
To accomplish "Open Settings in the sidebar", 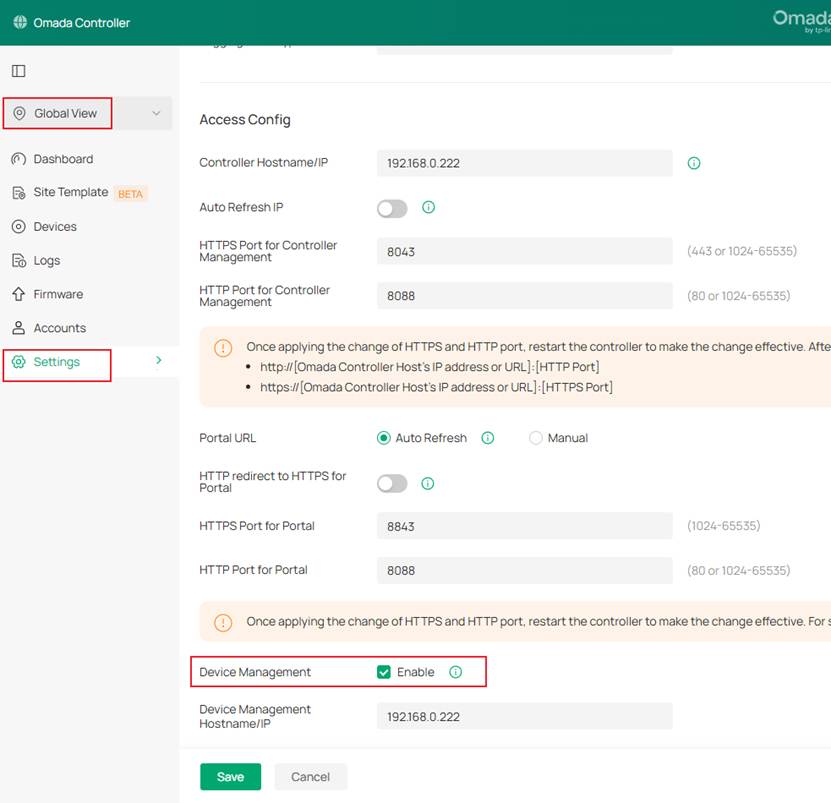I will (x=57, y=362).
